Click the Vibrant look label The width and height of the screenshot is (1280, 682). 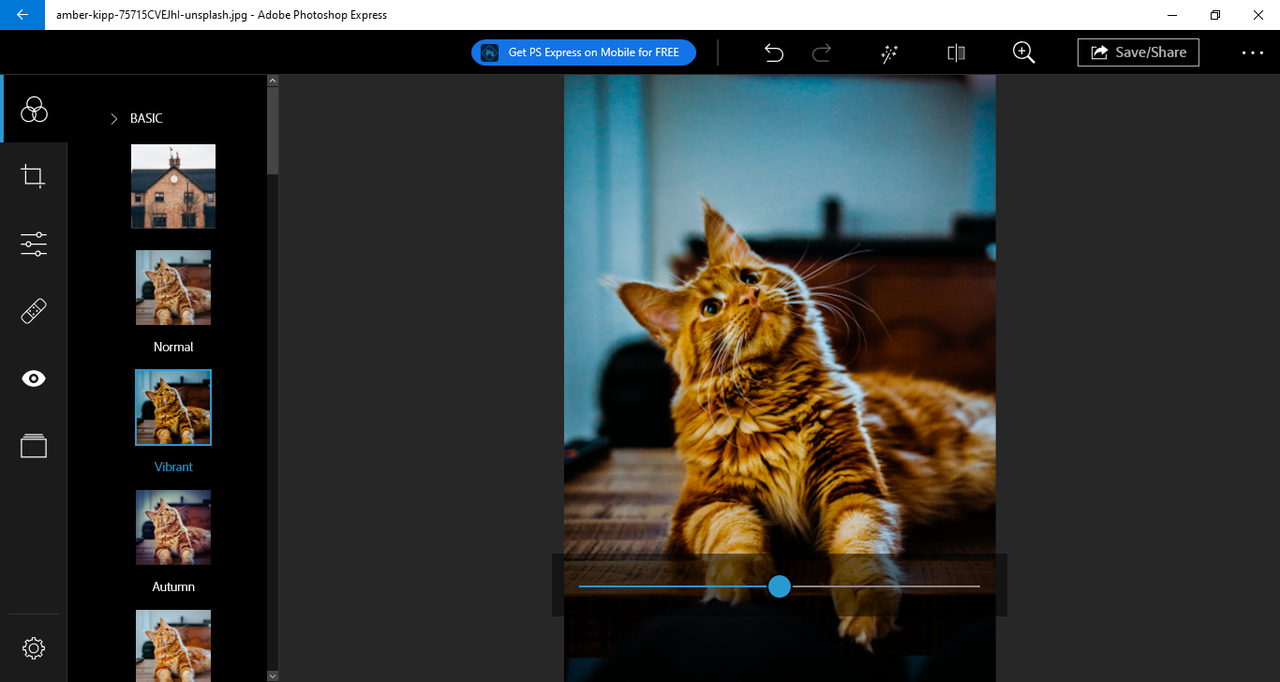[173, 467]
